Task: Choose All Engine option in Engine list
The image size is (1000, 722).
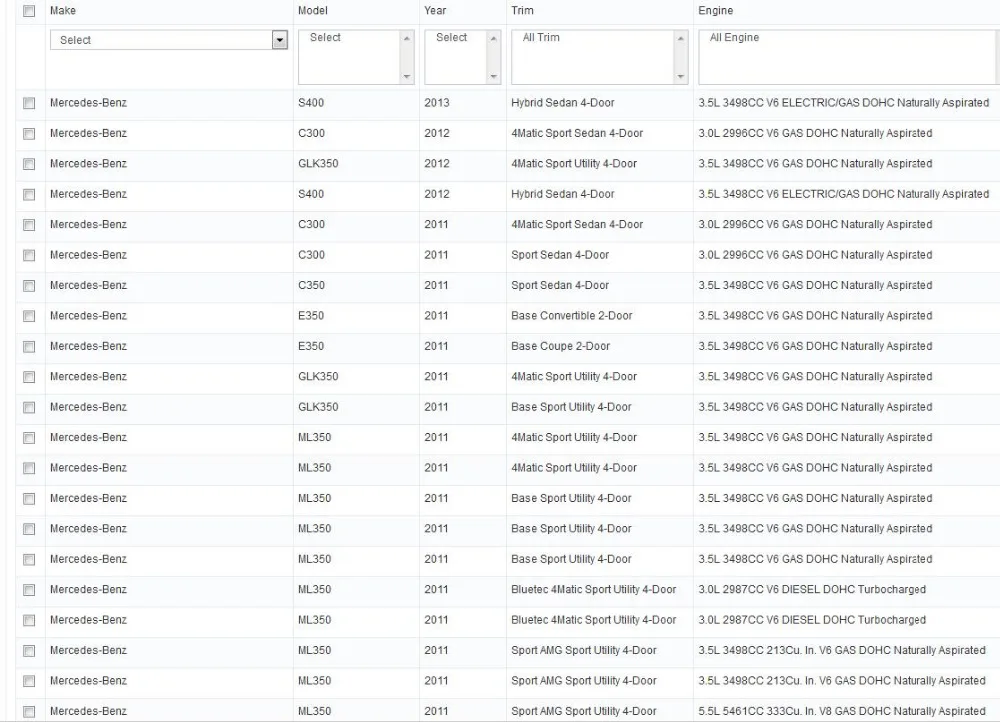Action: [x=734, y=38]
